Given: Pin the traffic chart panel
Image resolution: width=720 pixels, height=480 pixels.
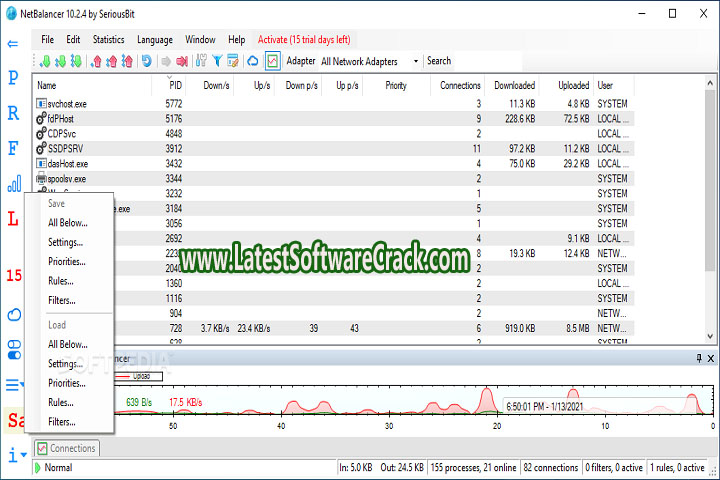Looking at the screenshot, I should (x=699, y=358).
